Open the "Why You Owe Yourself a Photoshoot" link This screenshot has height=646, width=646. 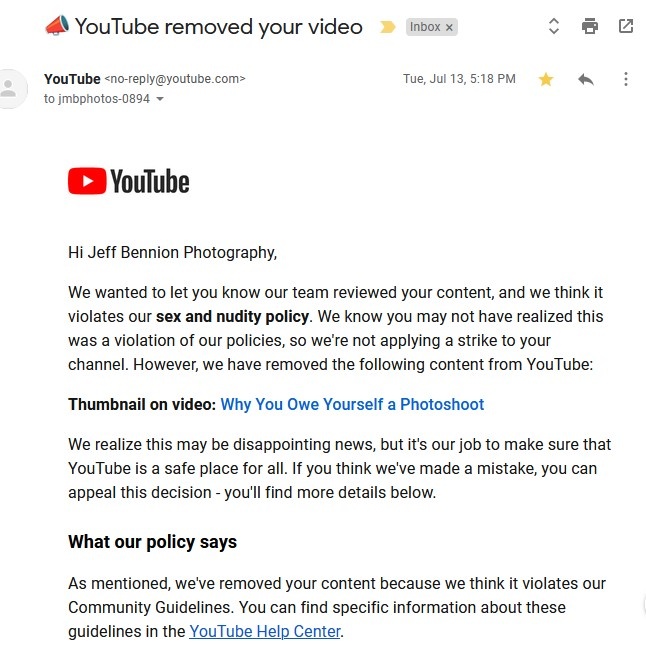352,404
